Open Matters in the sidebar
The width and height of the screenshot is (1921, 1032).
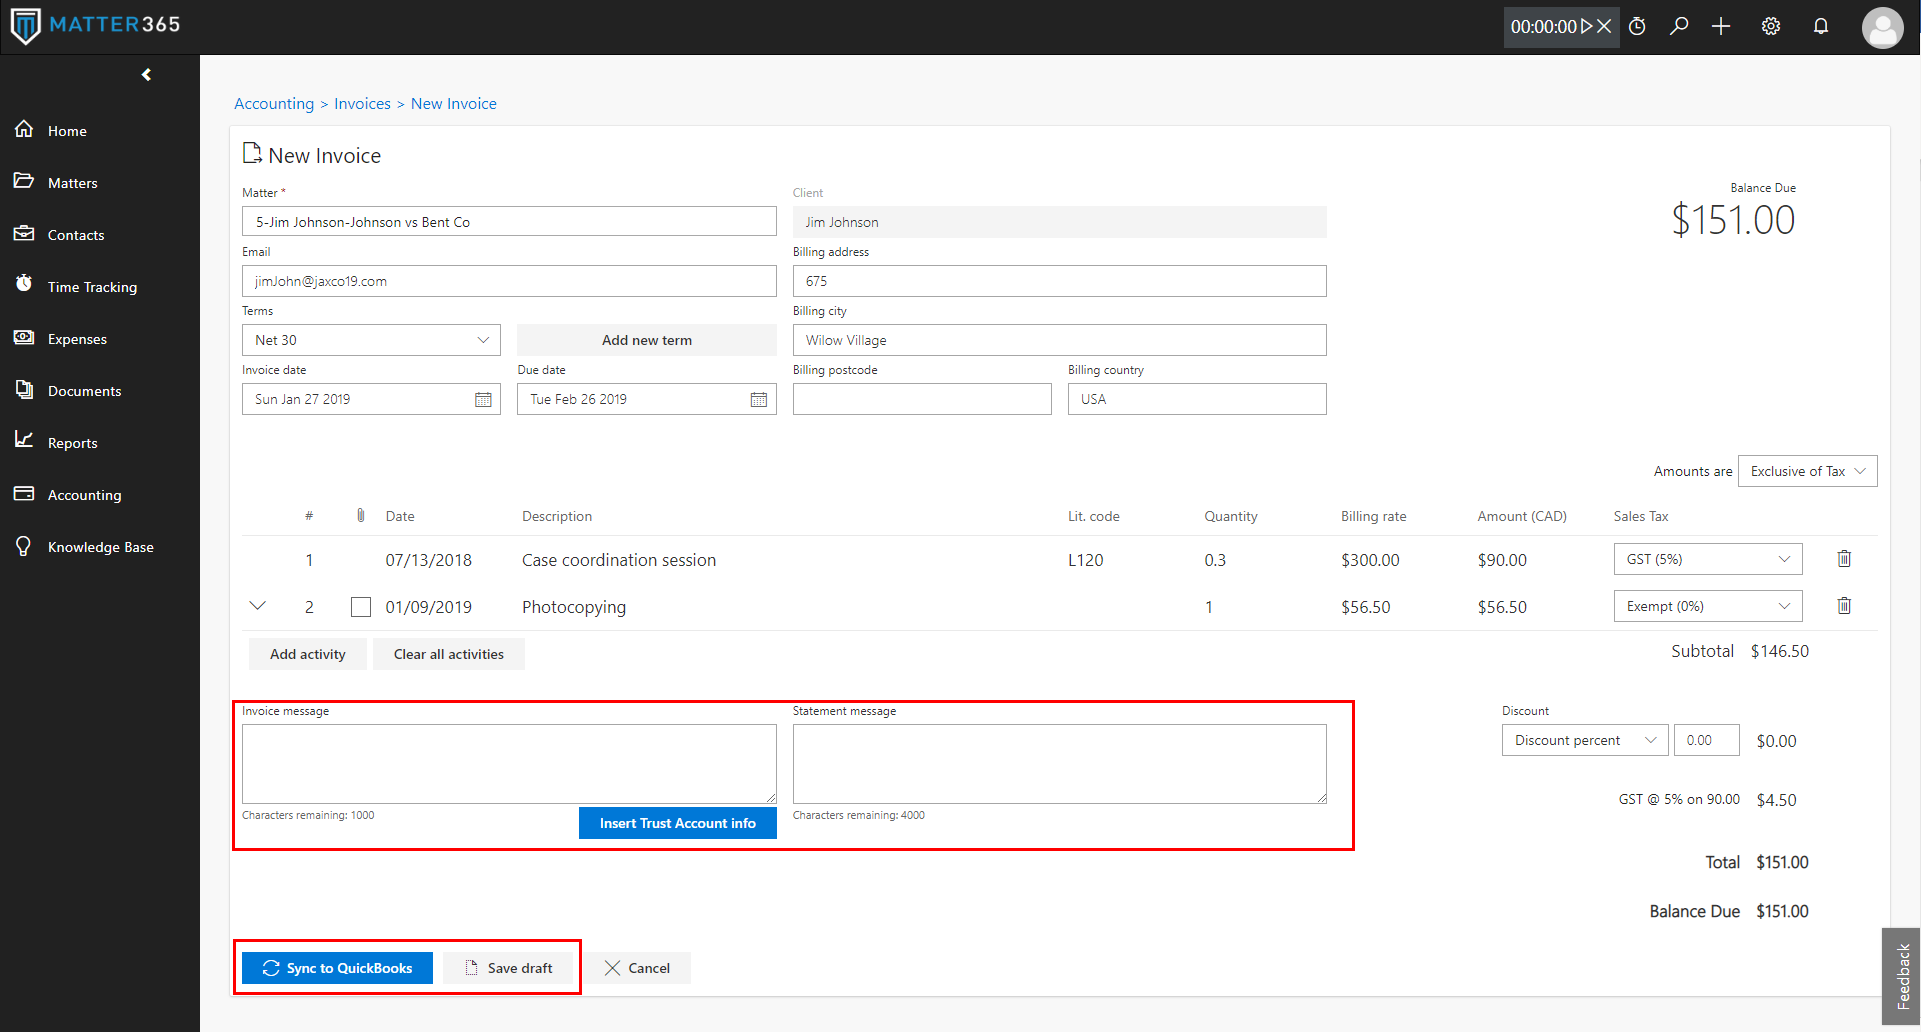(x=72, y=183)
